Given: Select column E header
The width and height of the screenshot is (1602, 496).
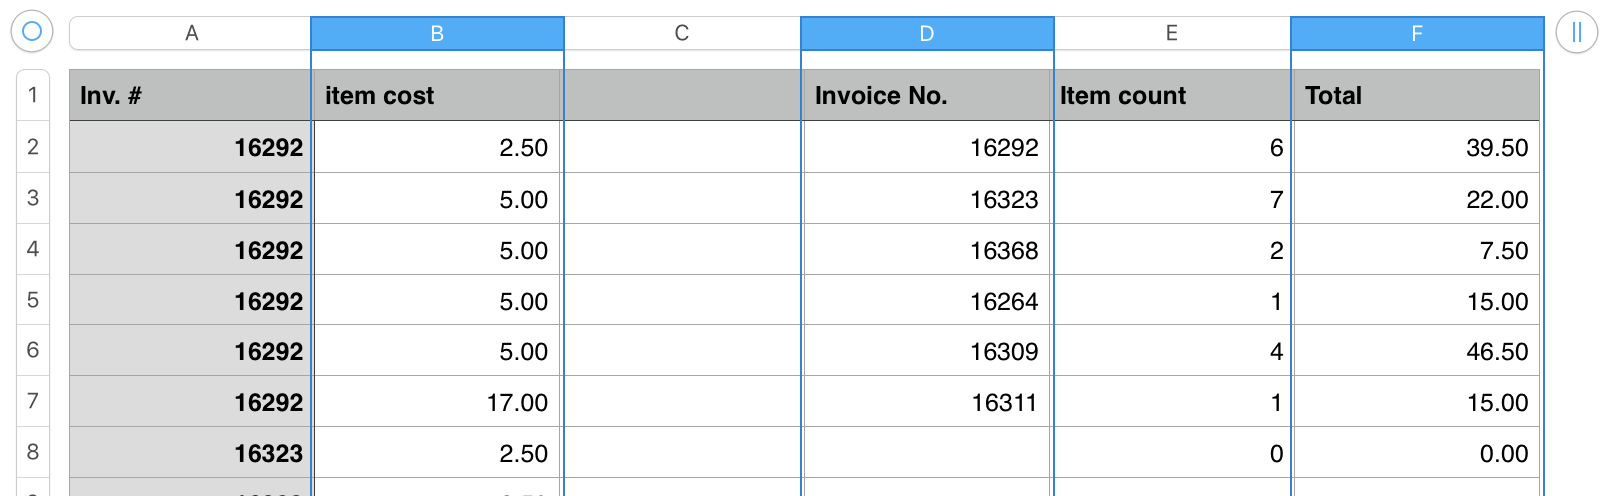Looking at the screenshot, I should click(1172, 33).
